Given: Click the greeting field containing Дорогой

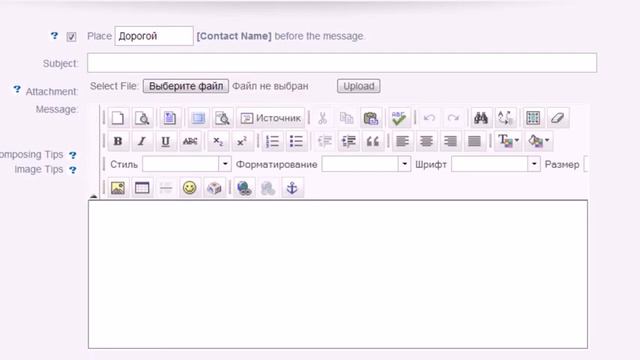Looking at the screenshot, I should pyautogui.click(x=154, y=36).
